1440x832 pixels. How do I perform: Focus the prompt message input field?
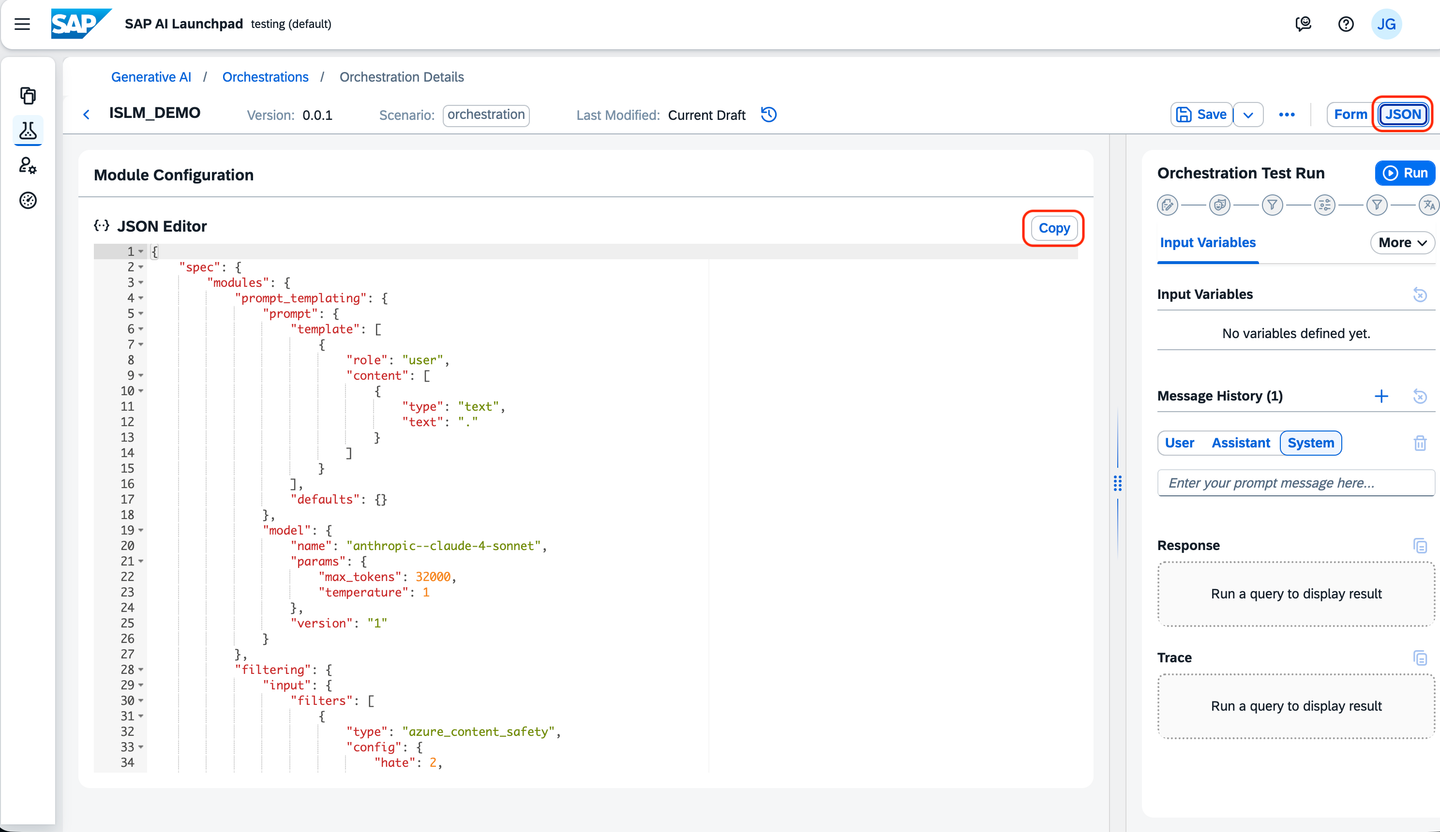(x=1296, y=483)
